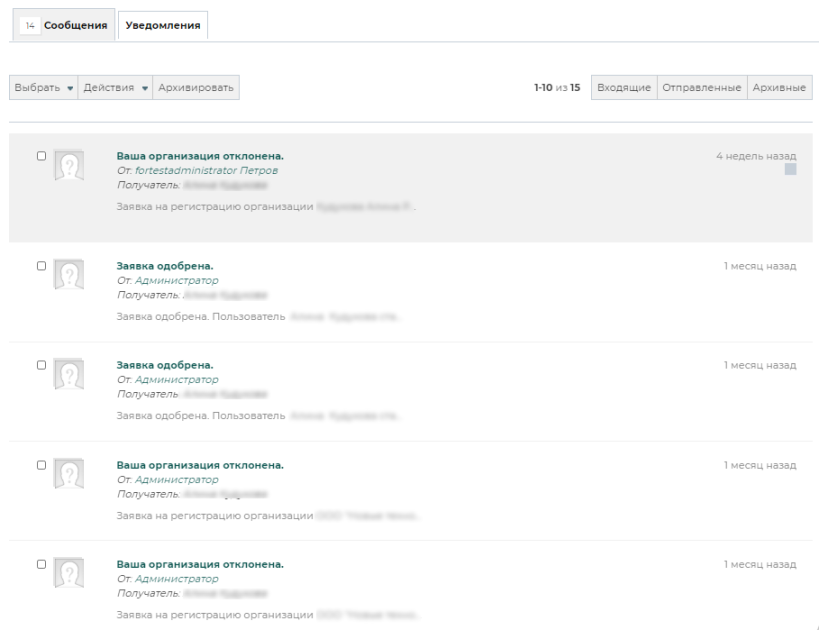The height and width of the screenshot is (630, 819).
Task: Open the 'Уведомления' tab
Action: (x=162, y=25)
